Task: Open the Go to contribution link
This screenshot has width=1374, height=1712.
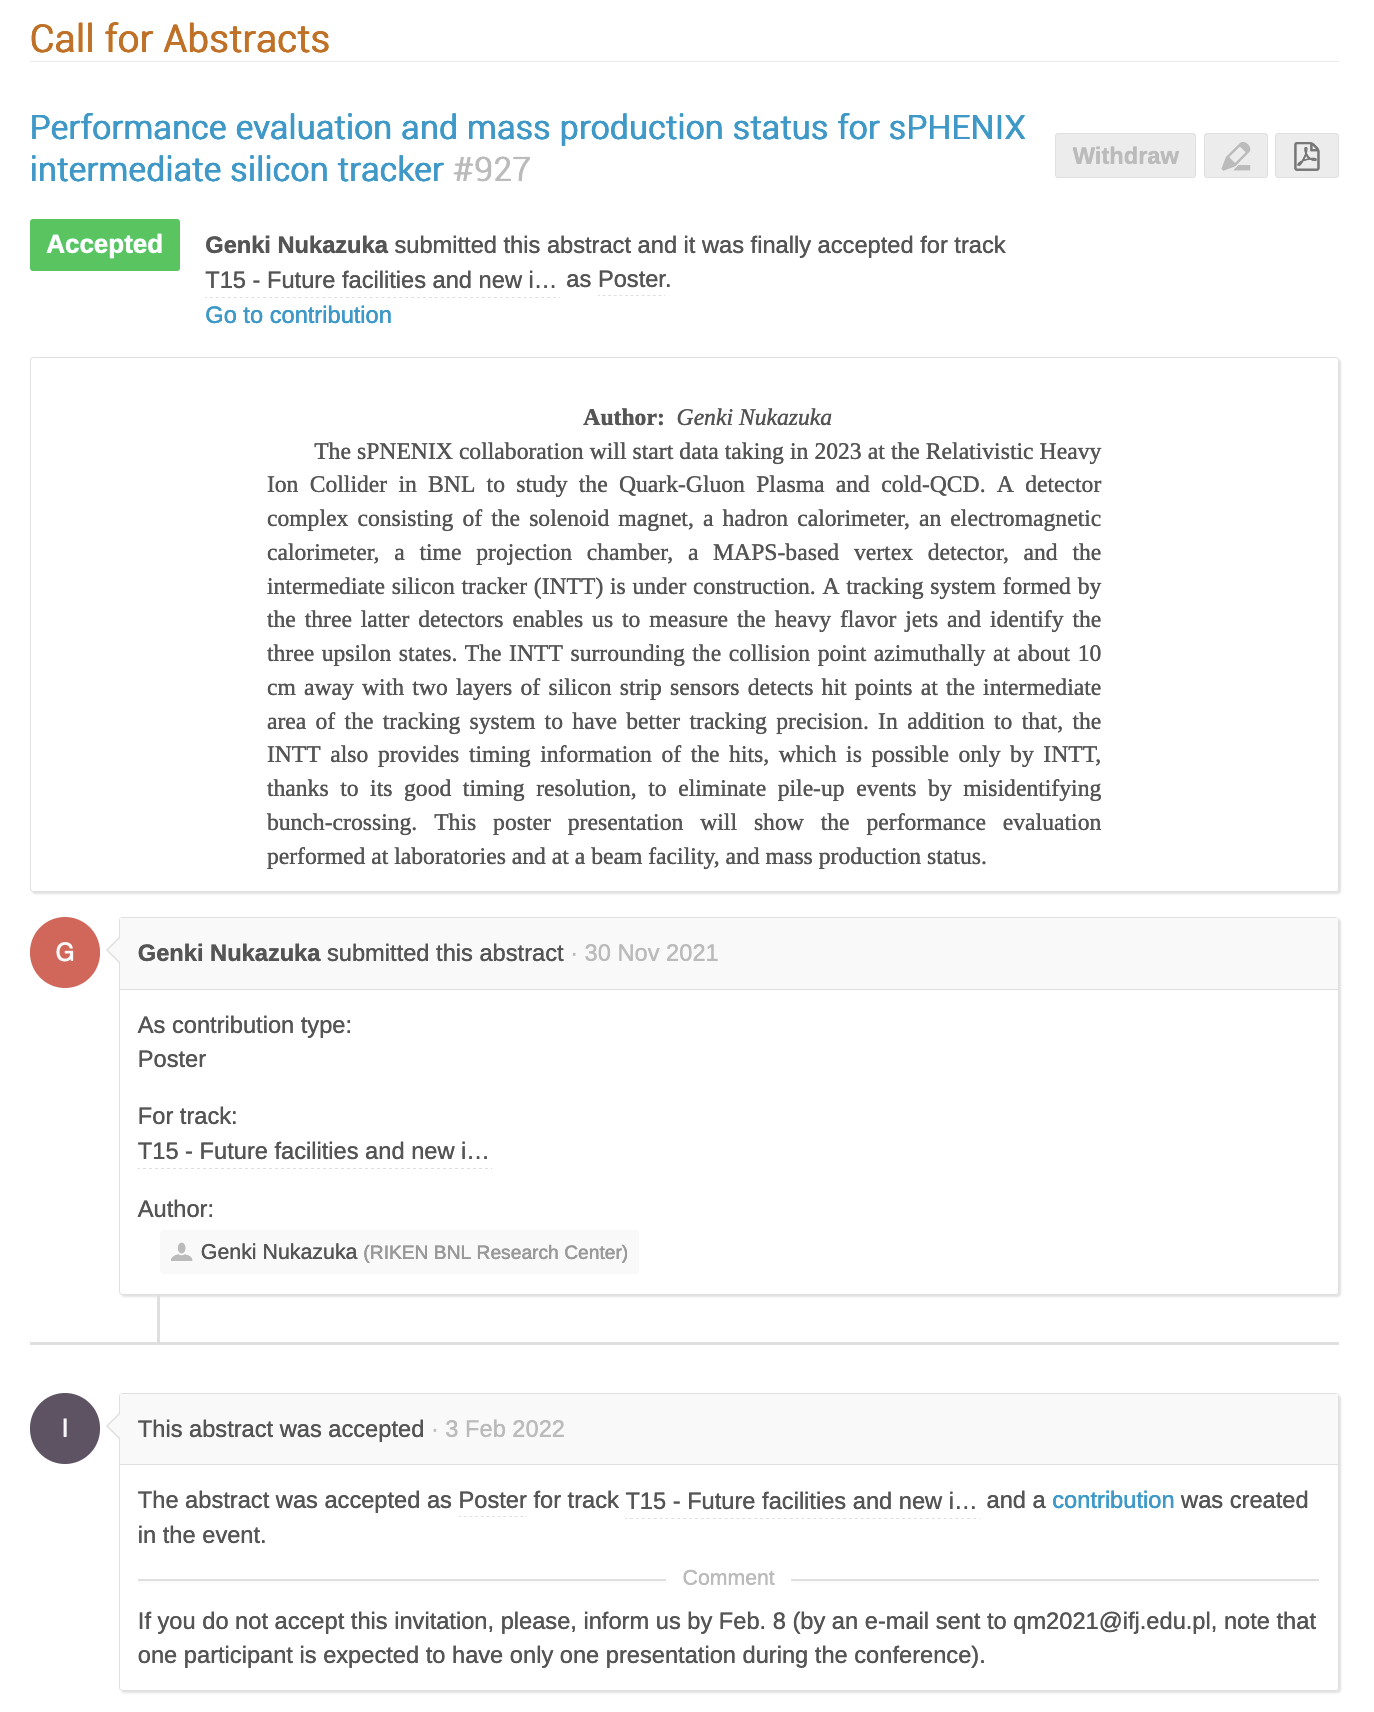Action: [x=298, y=315]
